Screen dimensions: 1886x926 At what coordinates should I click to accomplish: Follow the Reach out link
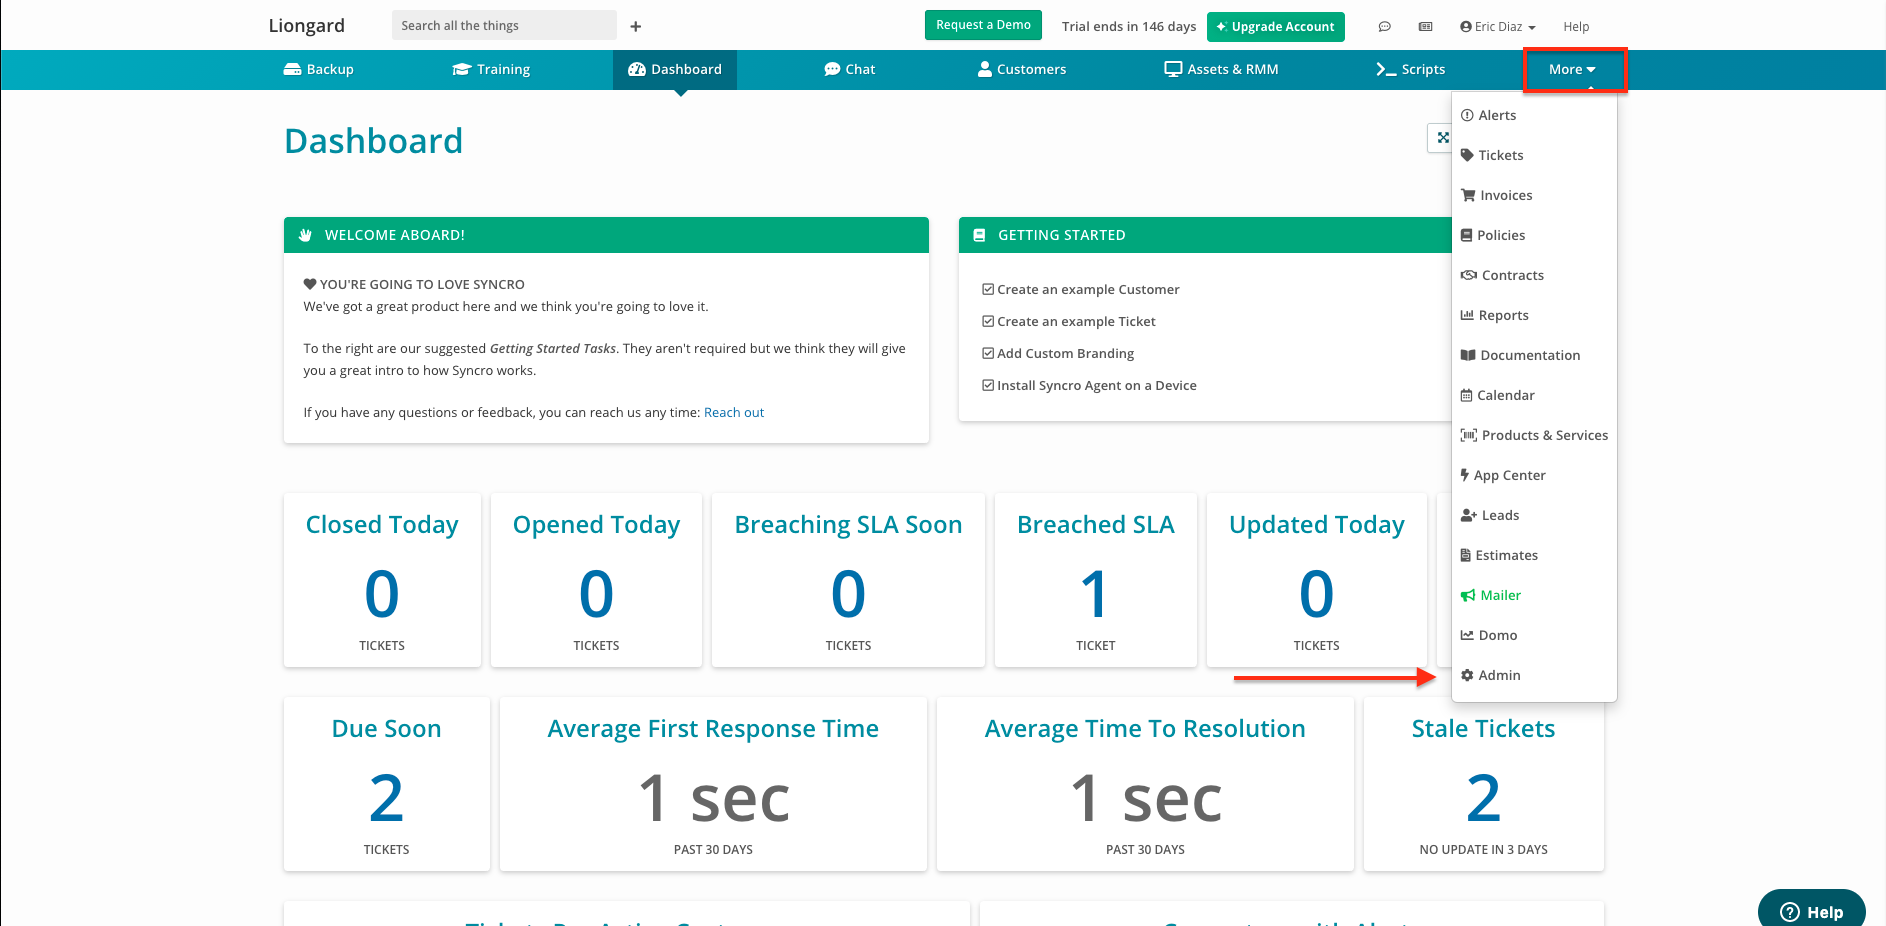coord(734,412)
